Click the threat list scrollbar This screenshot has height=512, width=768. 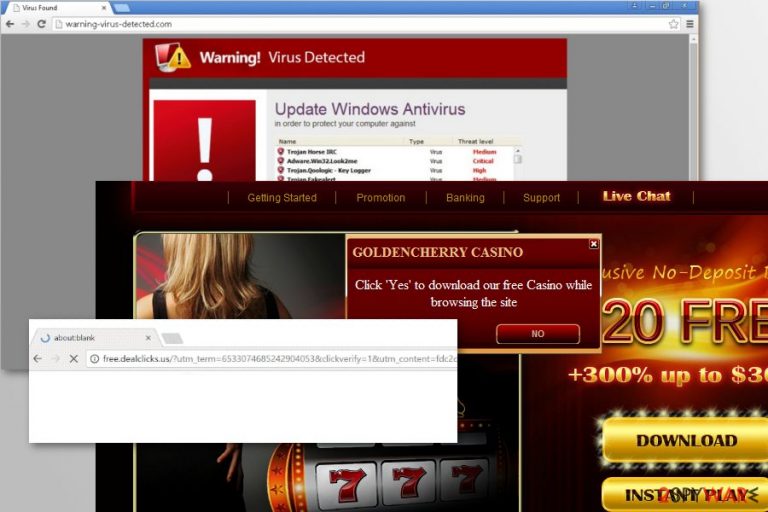coord(518,164)
